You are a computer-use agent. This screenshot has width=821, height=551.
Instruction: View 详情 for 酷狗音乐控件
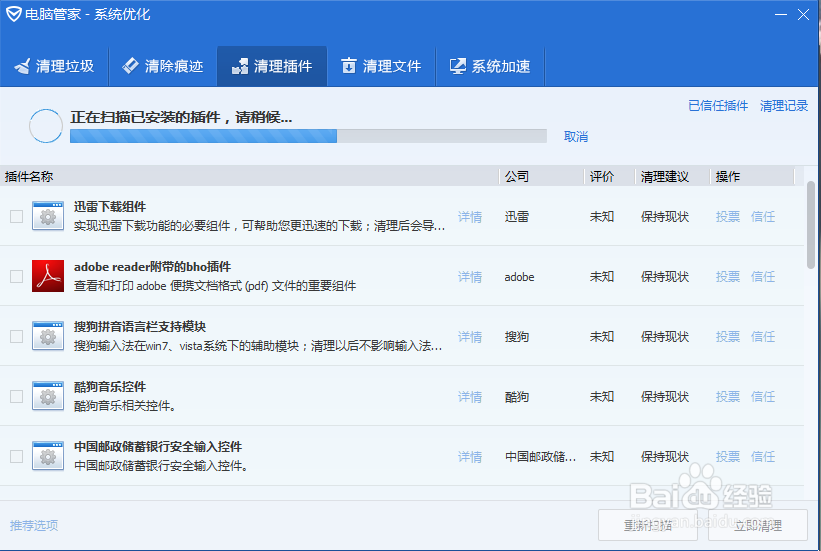click(470, 397)
